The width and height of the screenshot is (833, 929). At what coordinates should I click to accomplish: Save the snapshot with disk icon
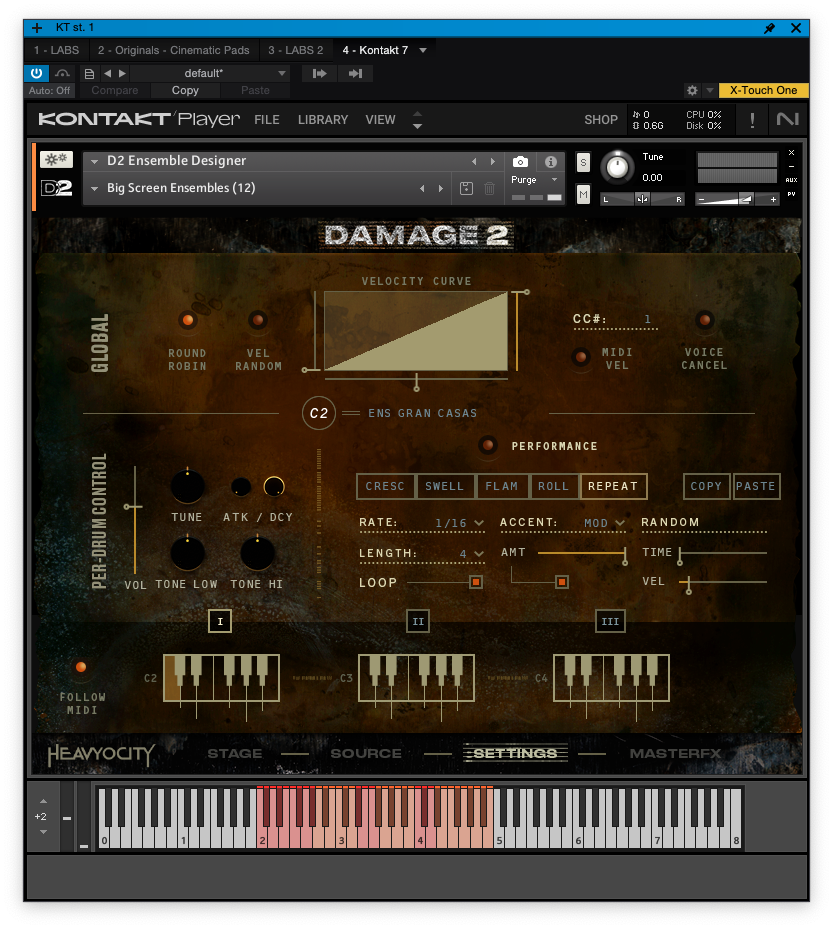466,188
